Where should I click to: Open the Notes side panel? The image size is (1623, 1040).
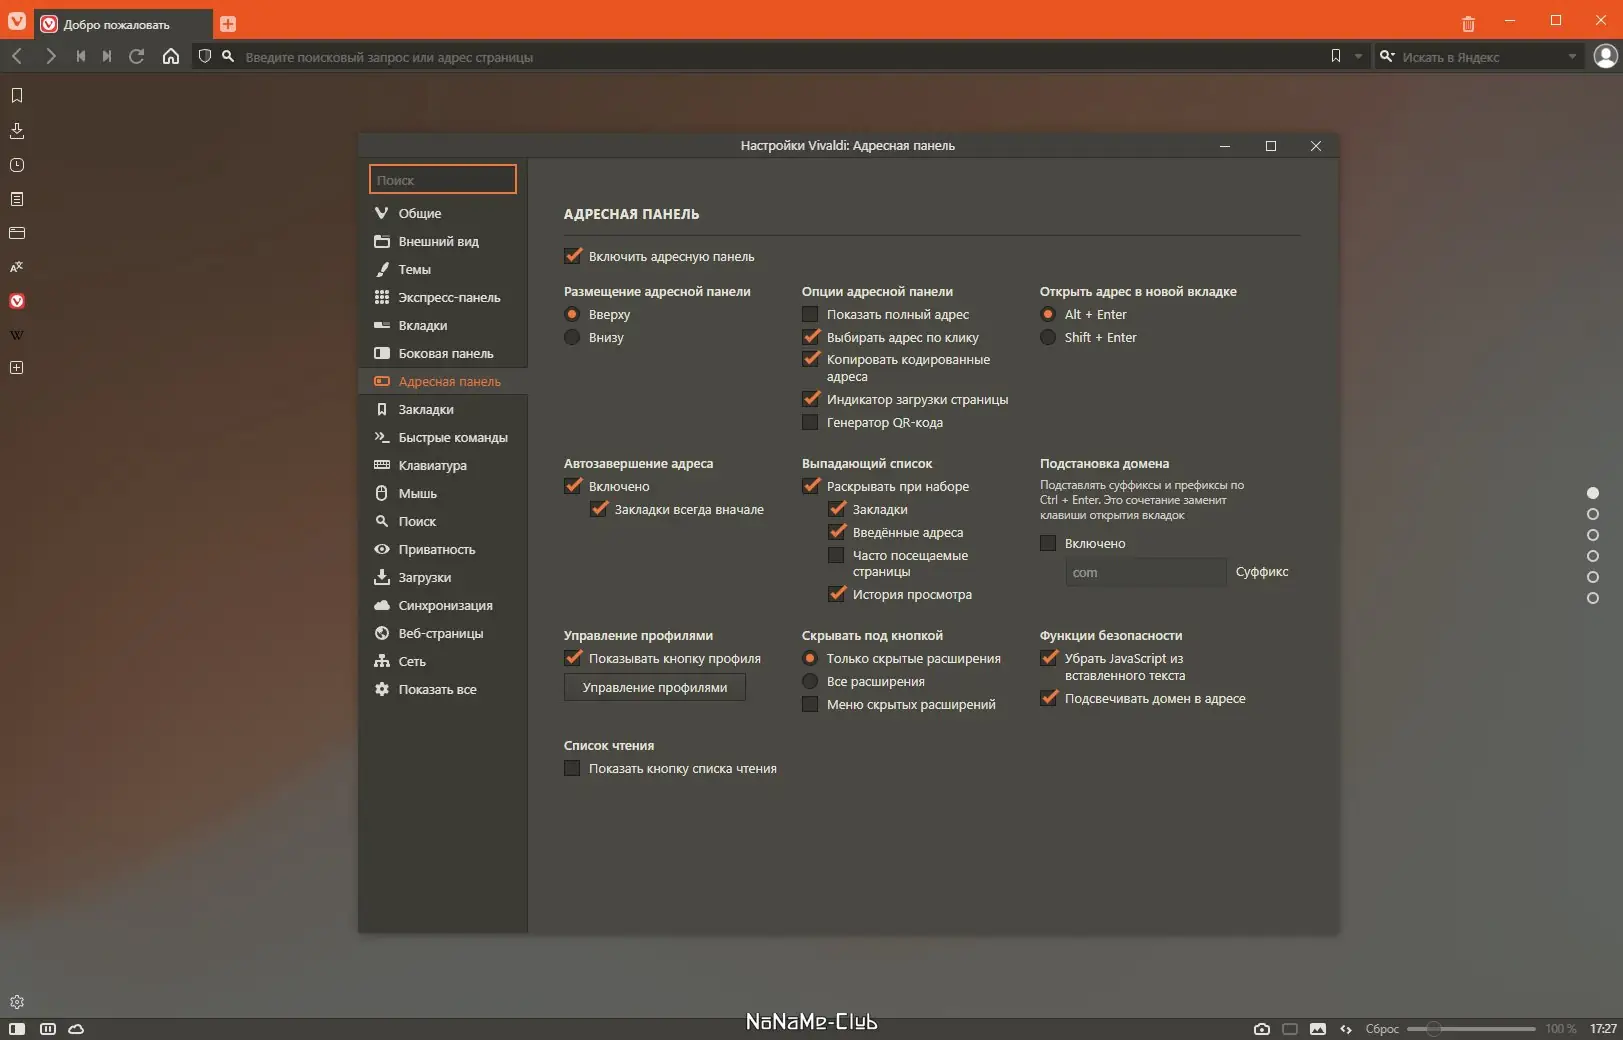click(17, 199)
